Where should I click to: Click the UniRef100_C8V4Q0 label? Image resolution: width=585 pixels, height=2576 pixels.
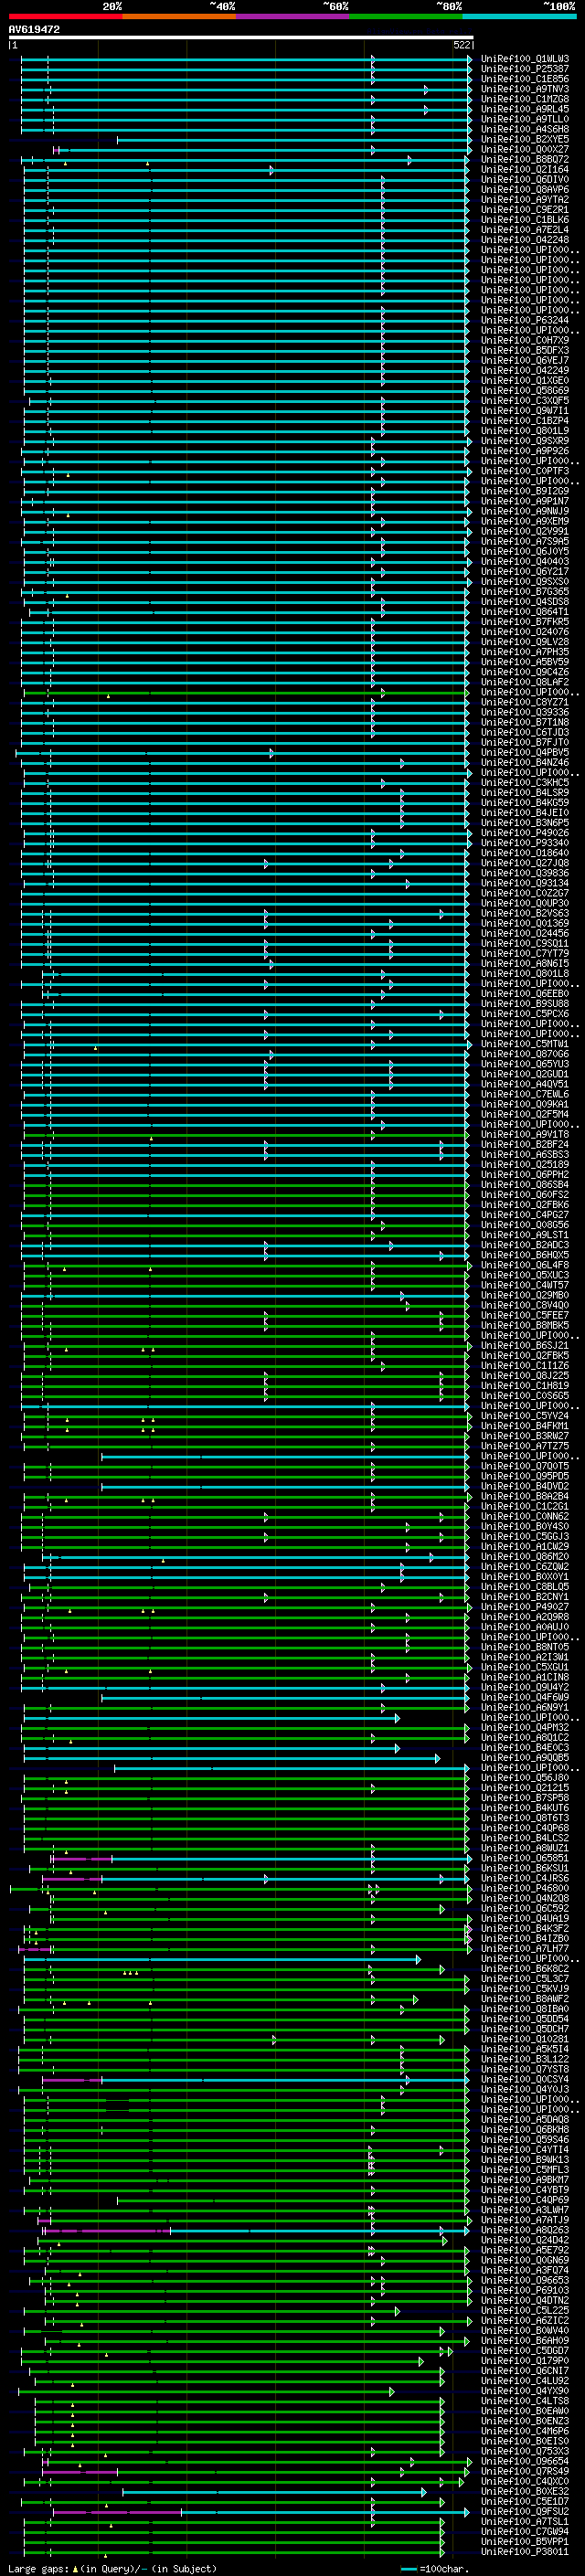[525, 1306]
